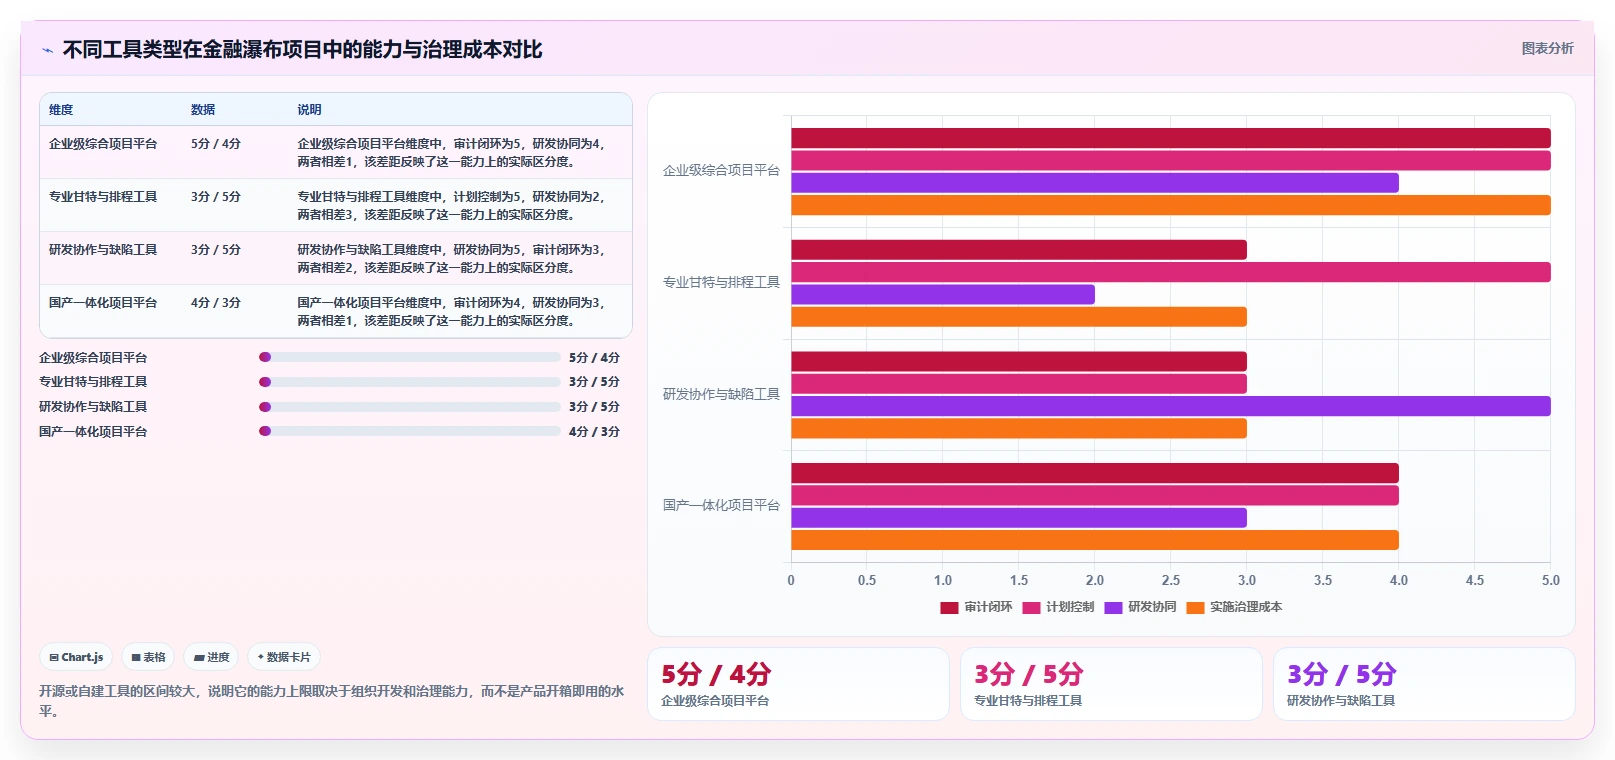Click the progress value 5分 / 4分

594,358
